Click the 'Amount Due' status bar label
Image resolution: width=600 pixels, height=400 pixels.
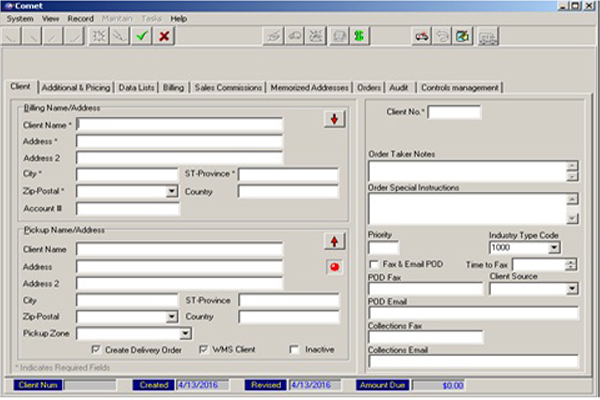(x=382, y=385)
